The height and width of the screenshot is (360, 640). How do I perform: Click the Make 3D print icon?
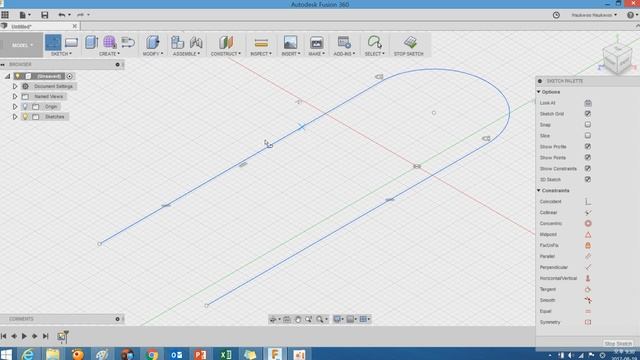click(x=316, y=42)
